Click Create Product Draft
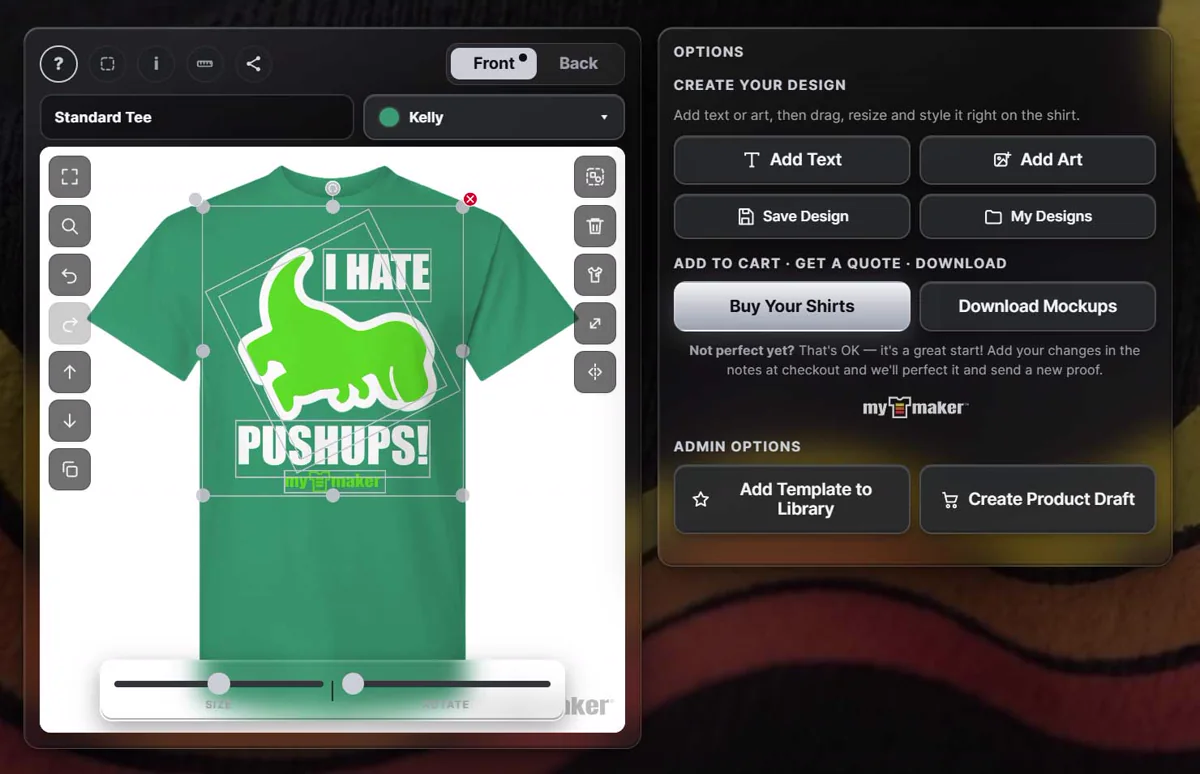Screen dimensions: 1200x774 click(x=1037, y=499)
